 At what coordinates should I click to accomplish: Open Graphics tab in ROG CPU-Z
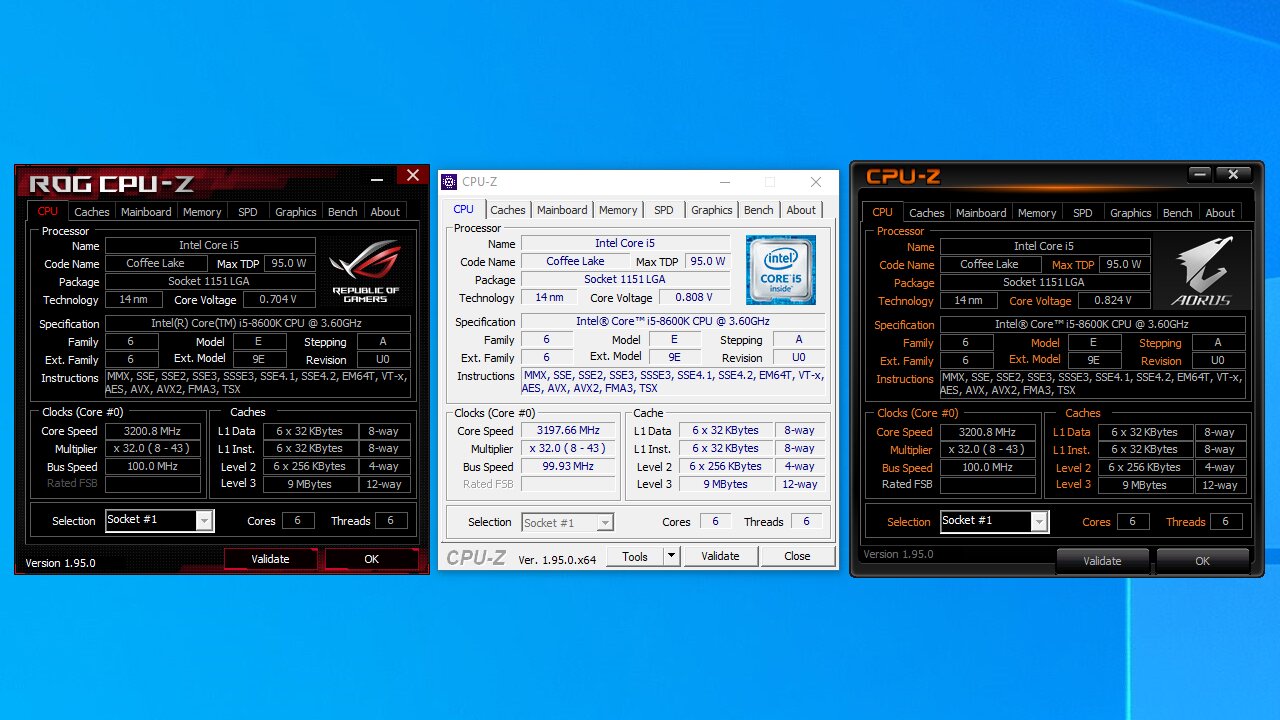[296, 212]
